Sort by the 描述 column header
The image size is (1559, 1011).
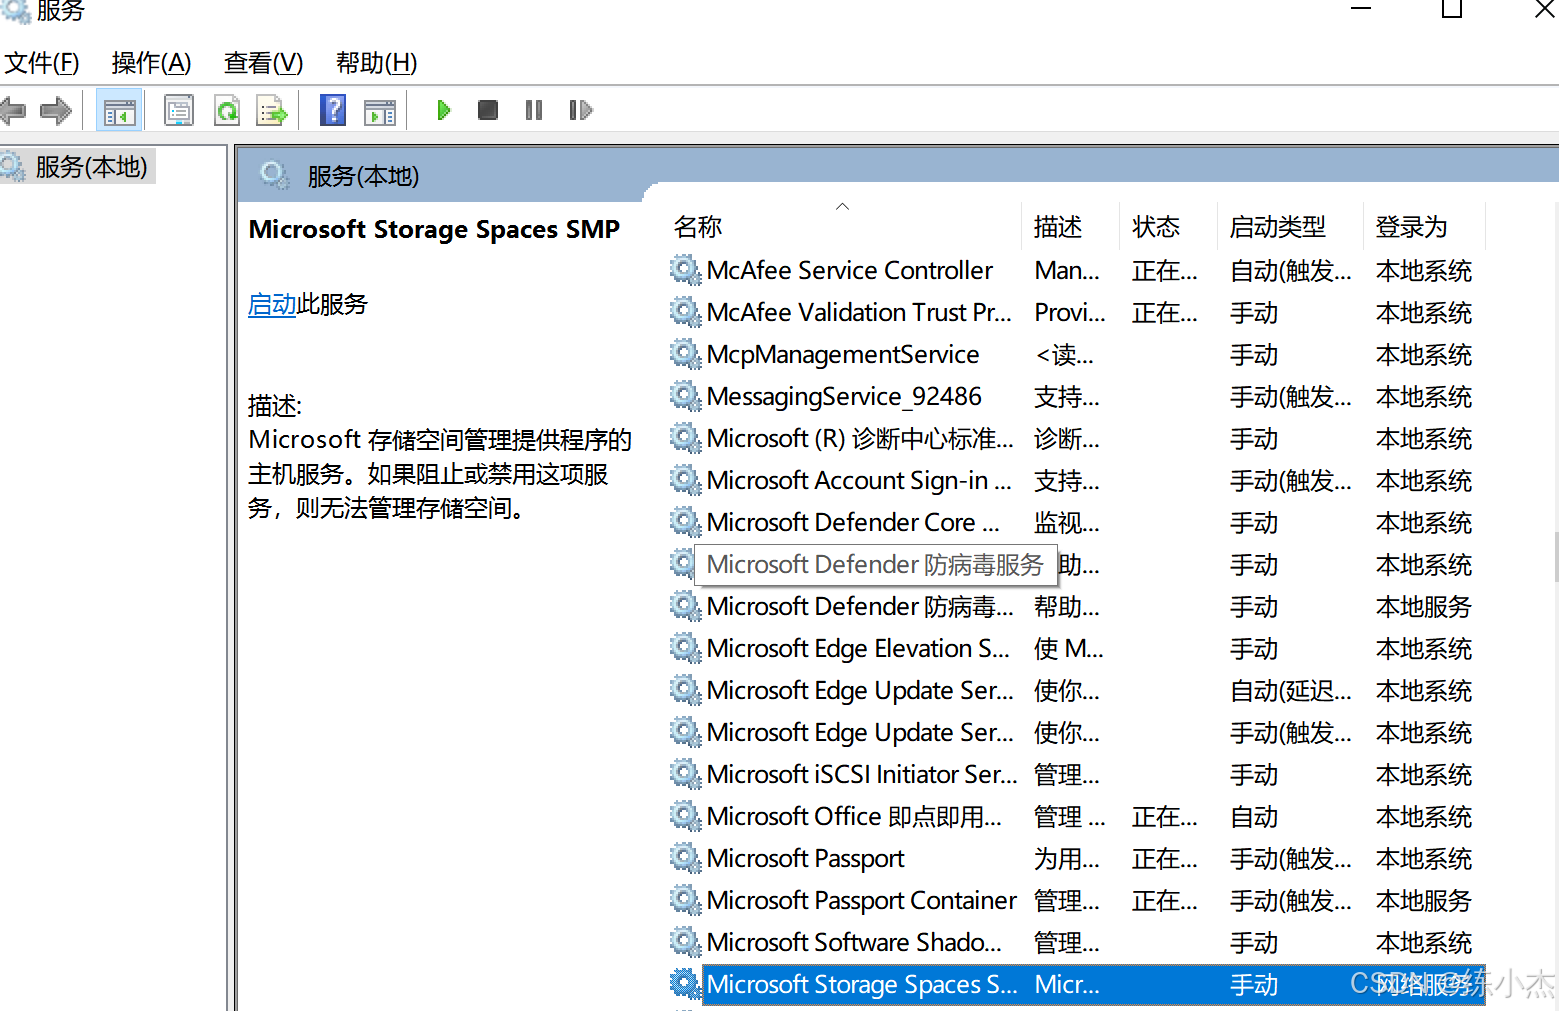coord(1058,227)
